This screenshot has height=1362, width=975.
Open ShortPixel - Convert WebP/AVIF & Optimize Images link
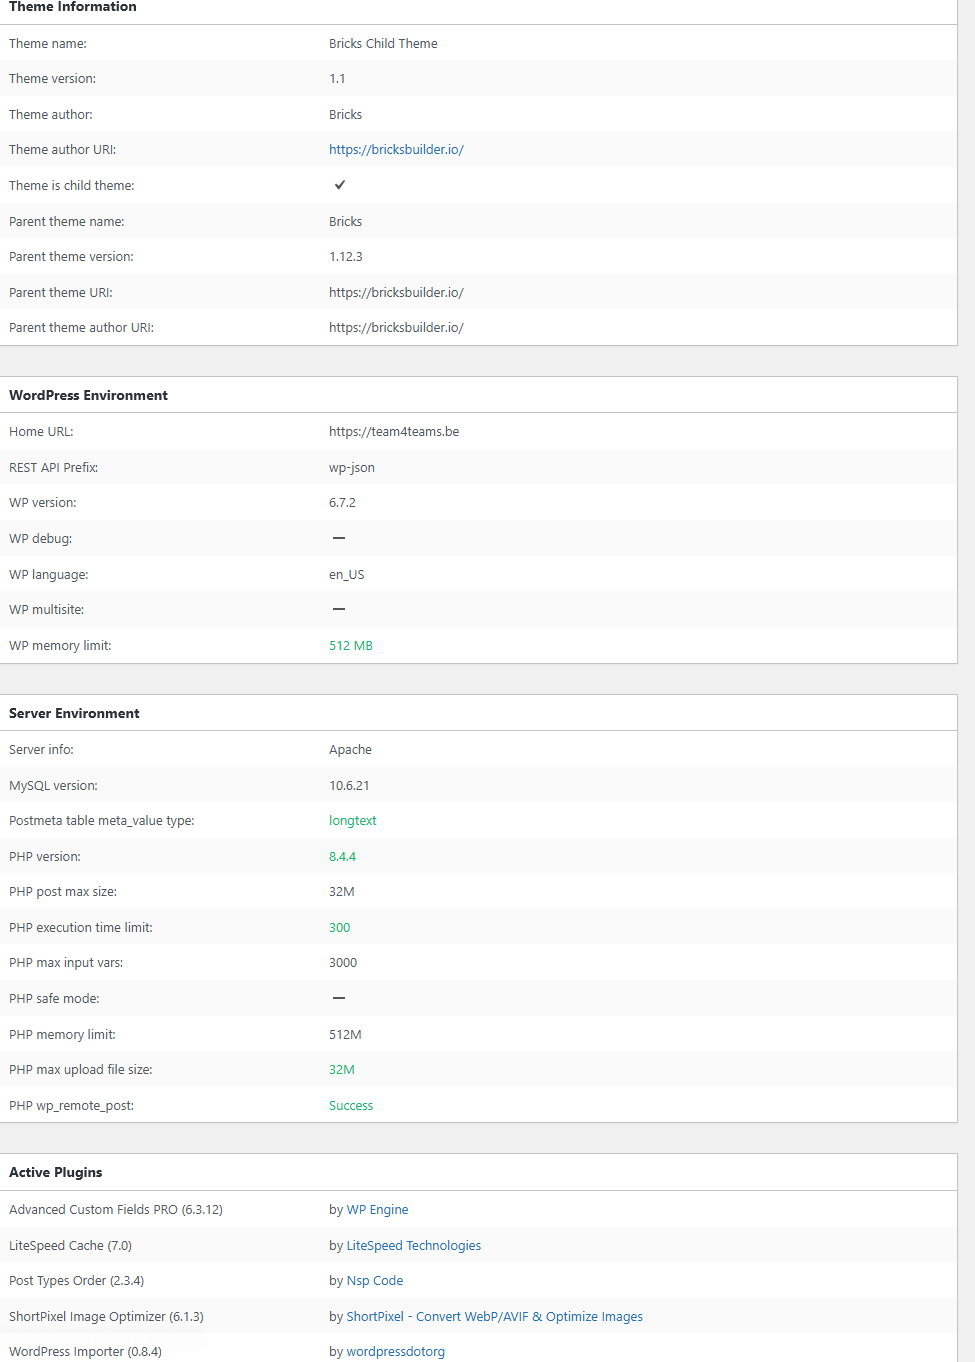click(x=494, y=1317)
